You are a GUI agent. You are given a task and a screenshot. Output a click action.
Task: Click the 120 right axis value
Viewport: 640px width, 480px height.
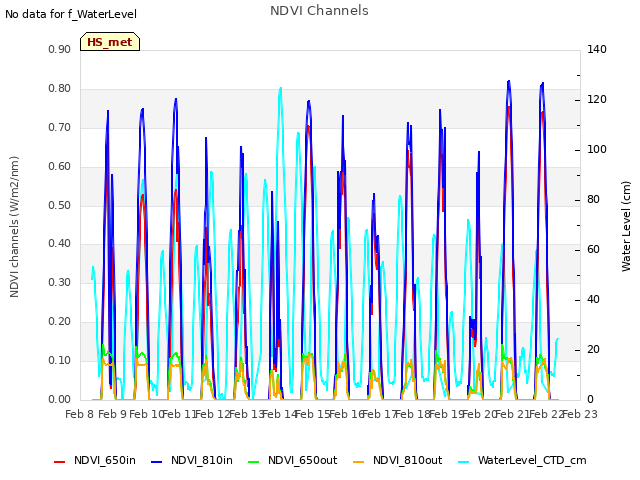click(x=597, y=100)
